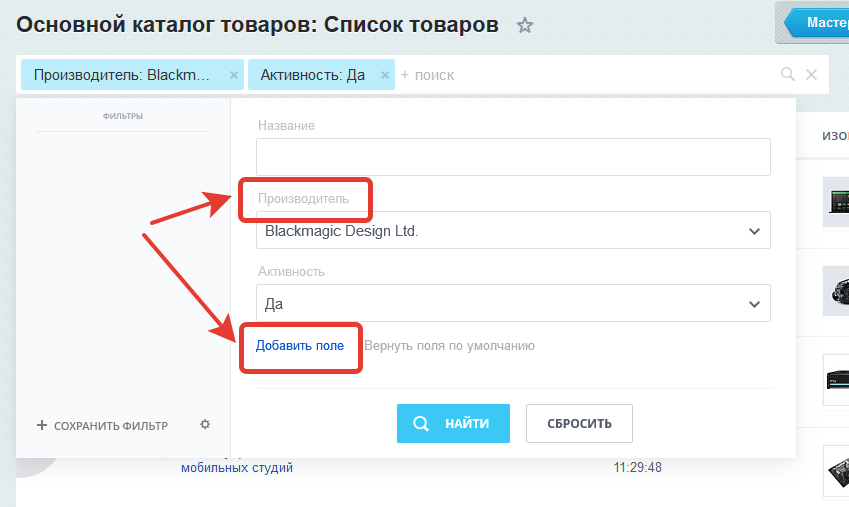Clear all filters with search bar X icon

[x=812, y=75]
